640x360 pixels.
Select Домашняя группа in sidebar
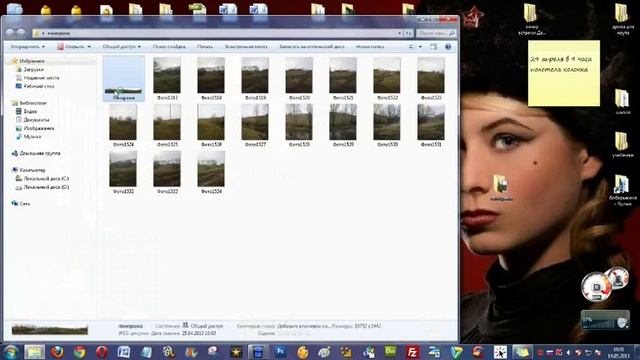click(x=36, y=153)
